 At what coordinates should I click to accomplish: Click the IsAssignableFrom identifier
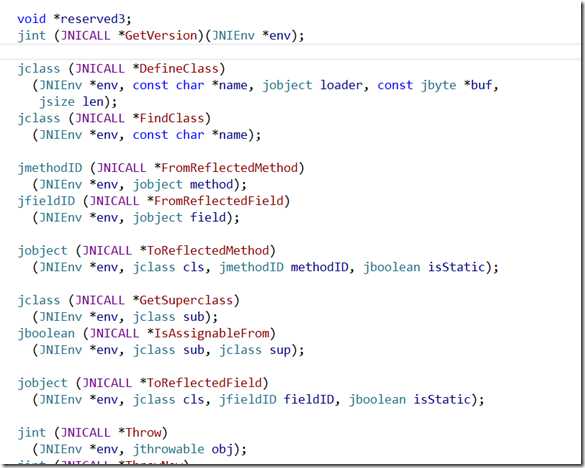(x=212, y=333)
